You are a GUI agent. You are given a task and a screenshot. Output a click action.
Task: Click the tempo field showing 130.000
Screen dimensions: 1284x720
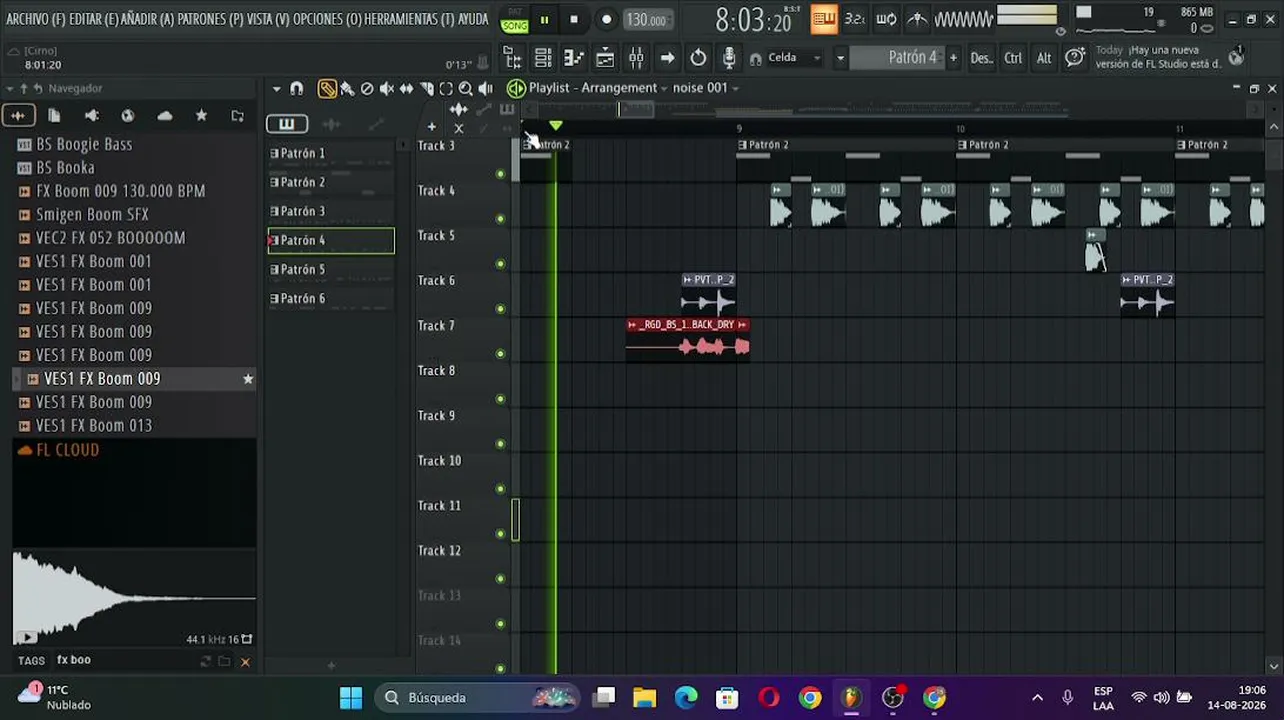point(646,20)
